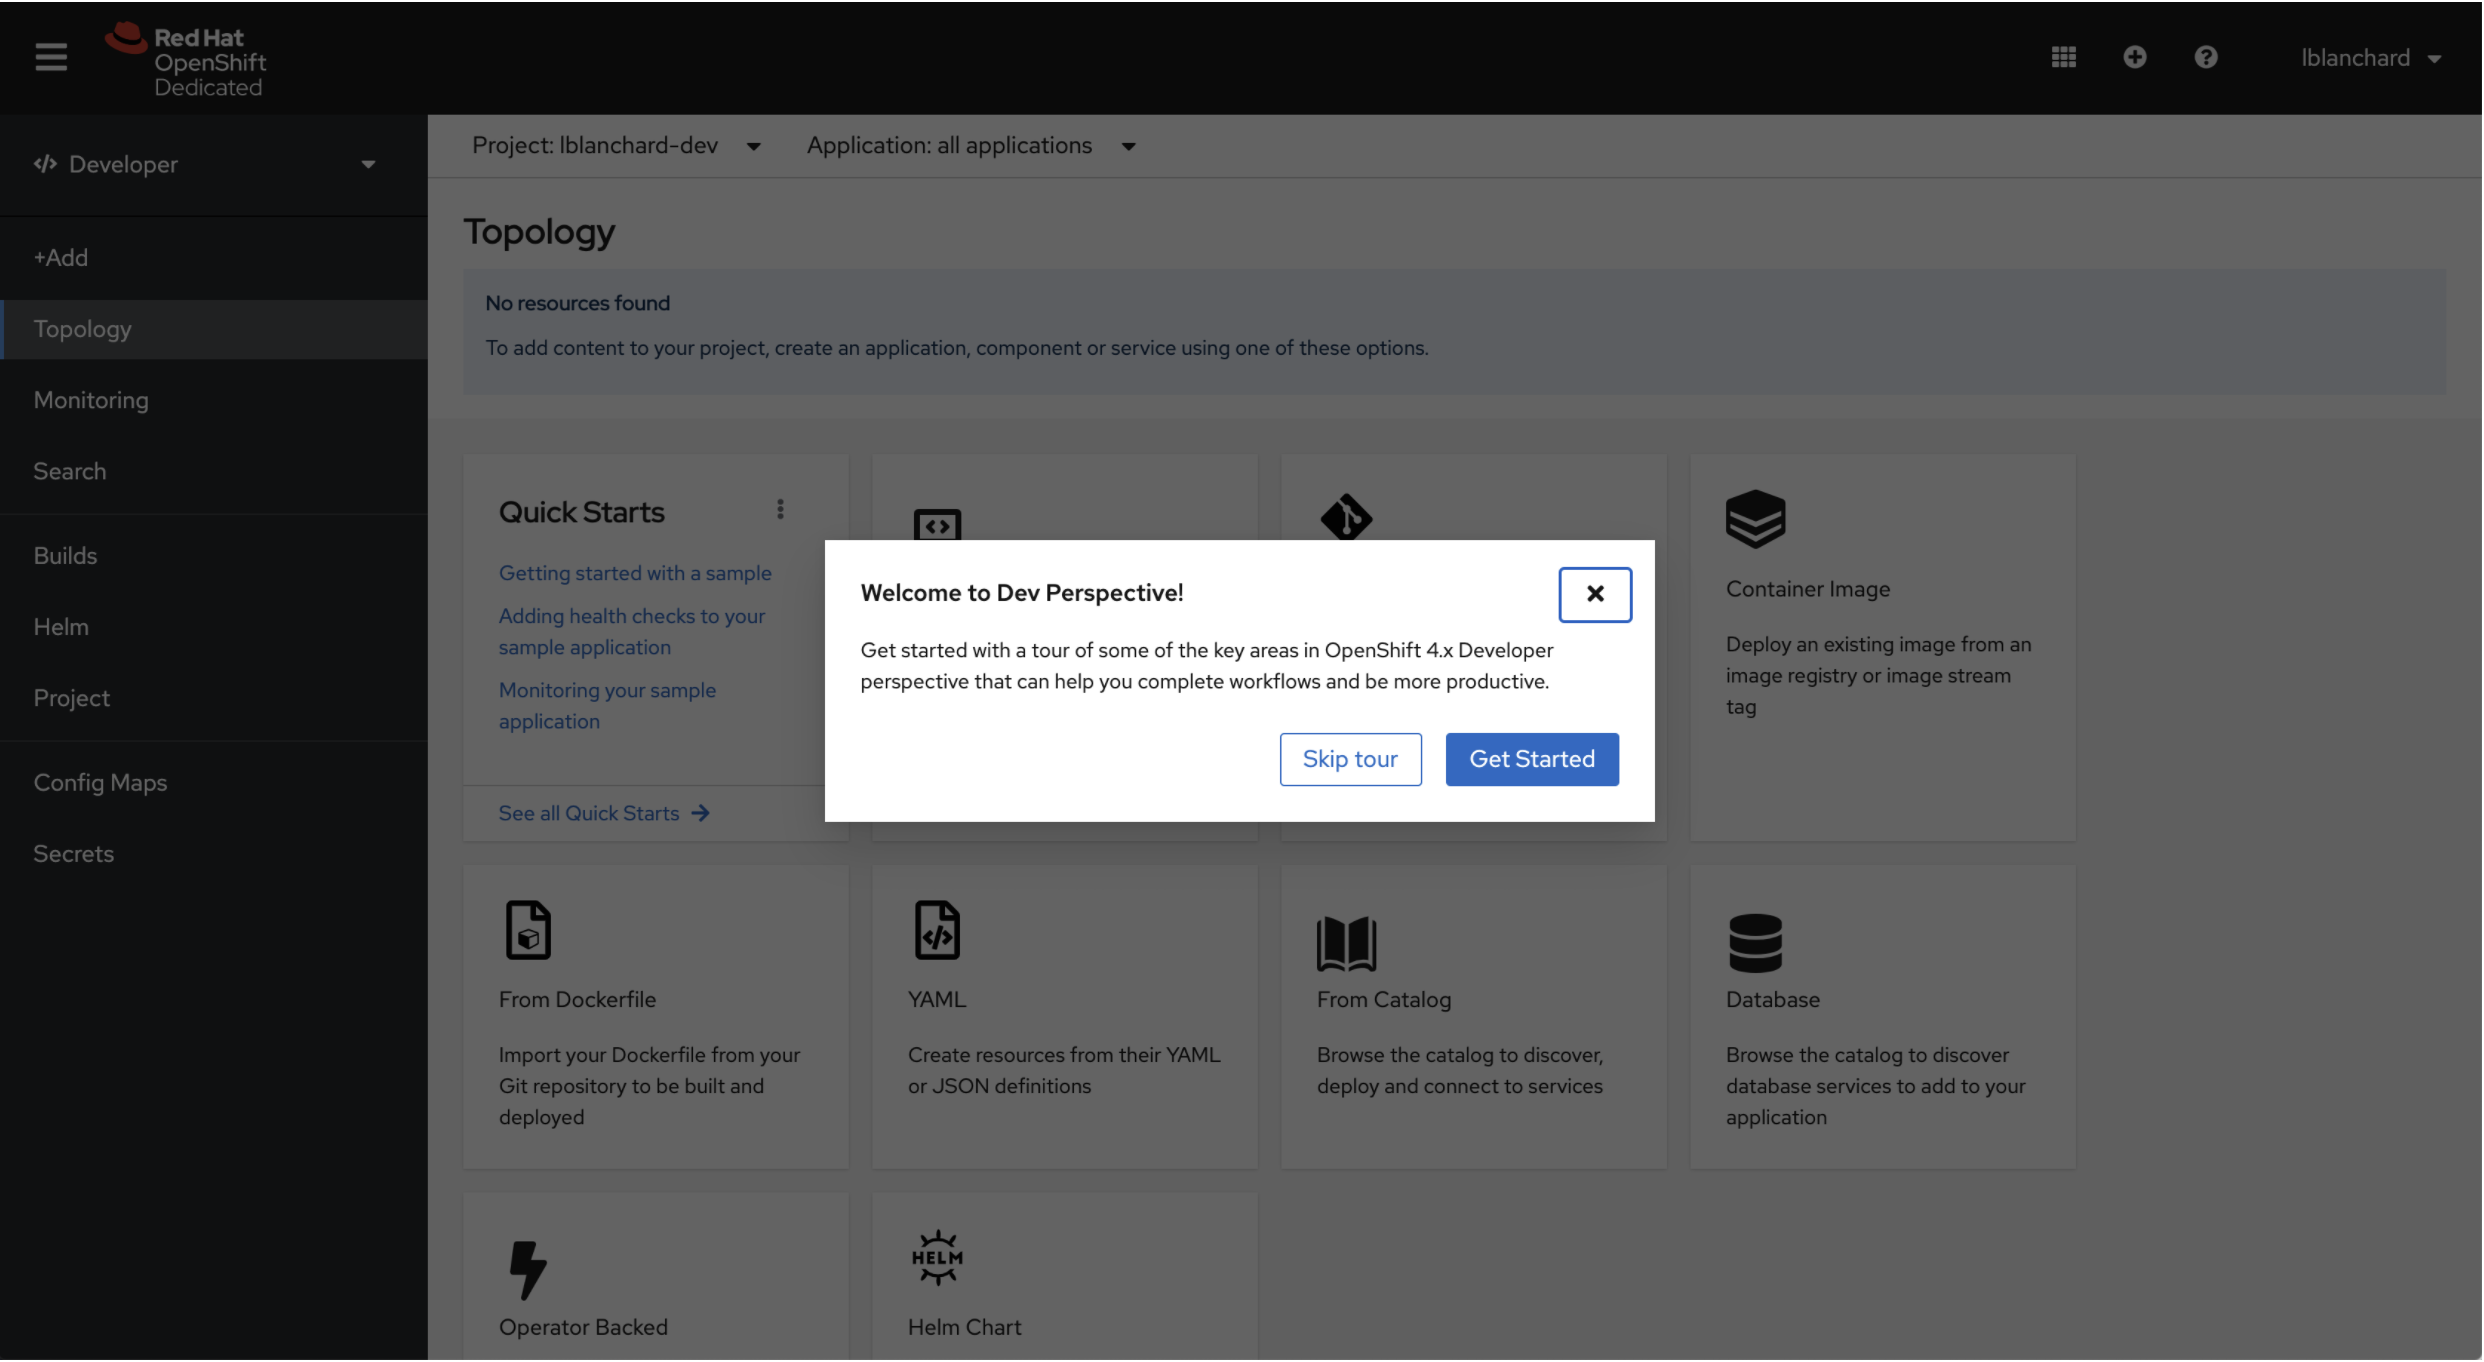The width and height of the screenshot is (2484, 1362).
Task: Open Monitoring your sample application link
Action: (x=607, y=706)
